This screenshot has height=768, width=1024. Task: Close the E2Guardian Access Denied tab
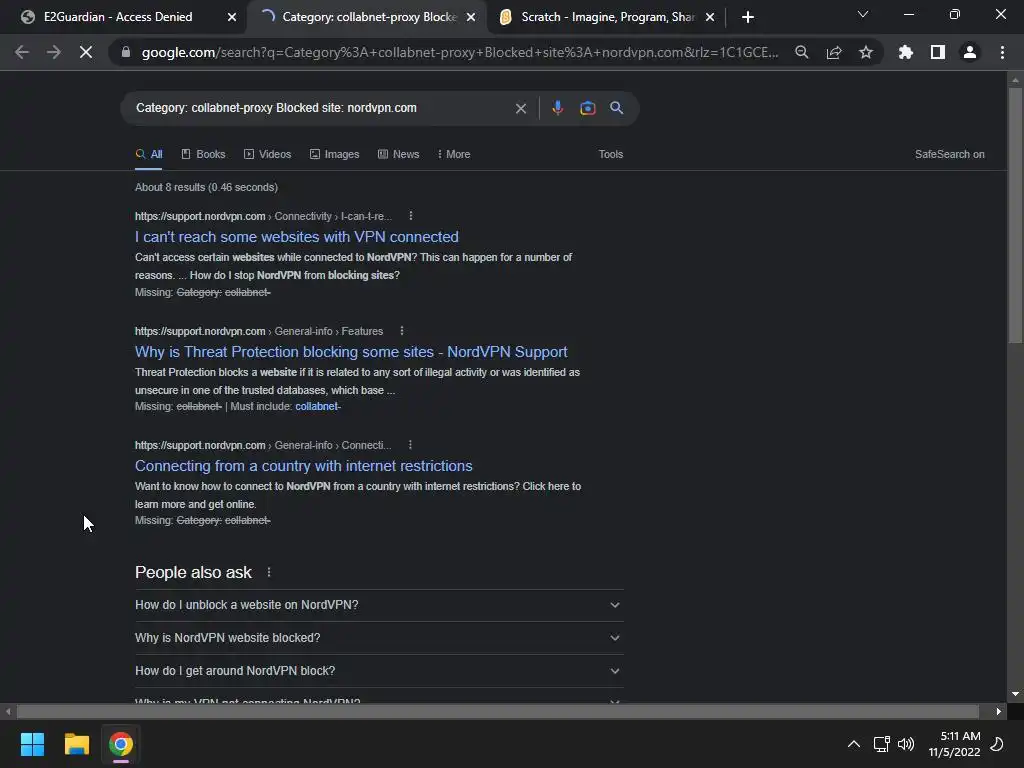(x=232, y=17)
